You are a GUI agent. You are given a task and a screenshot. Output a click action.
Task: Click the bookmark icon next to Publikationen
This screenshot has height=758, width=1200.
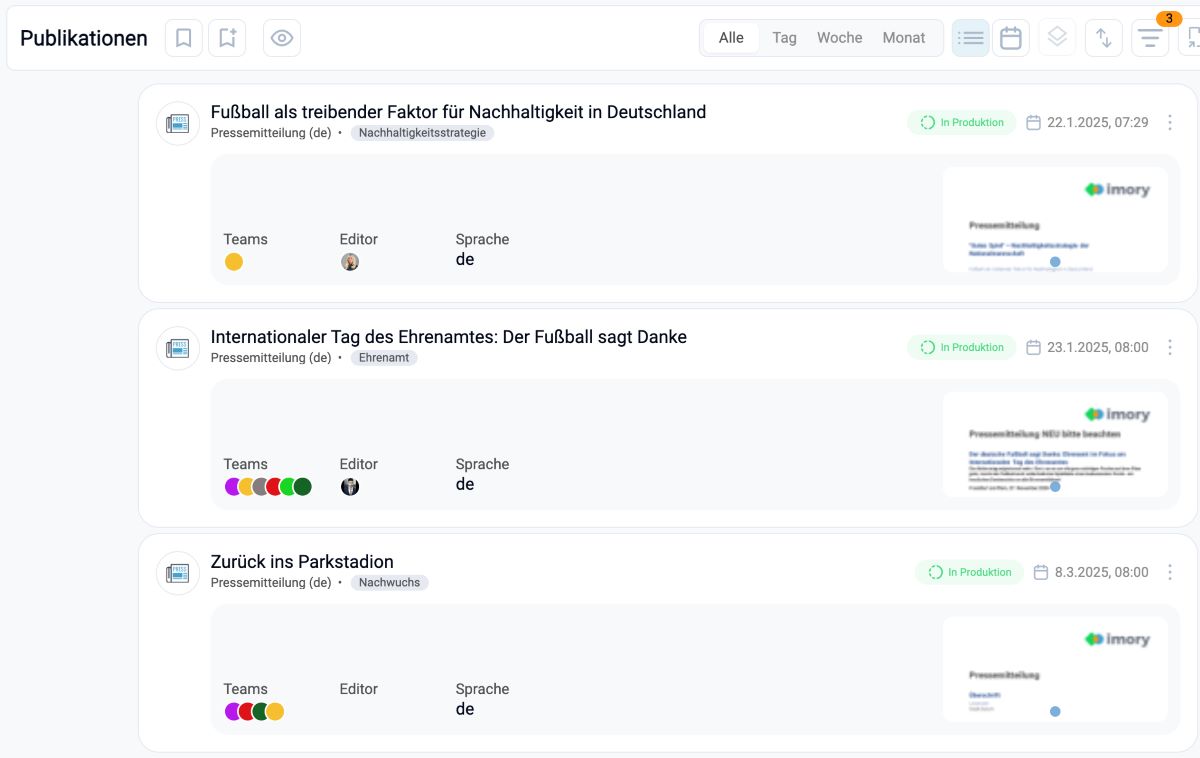pos(183,38)
